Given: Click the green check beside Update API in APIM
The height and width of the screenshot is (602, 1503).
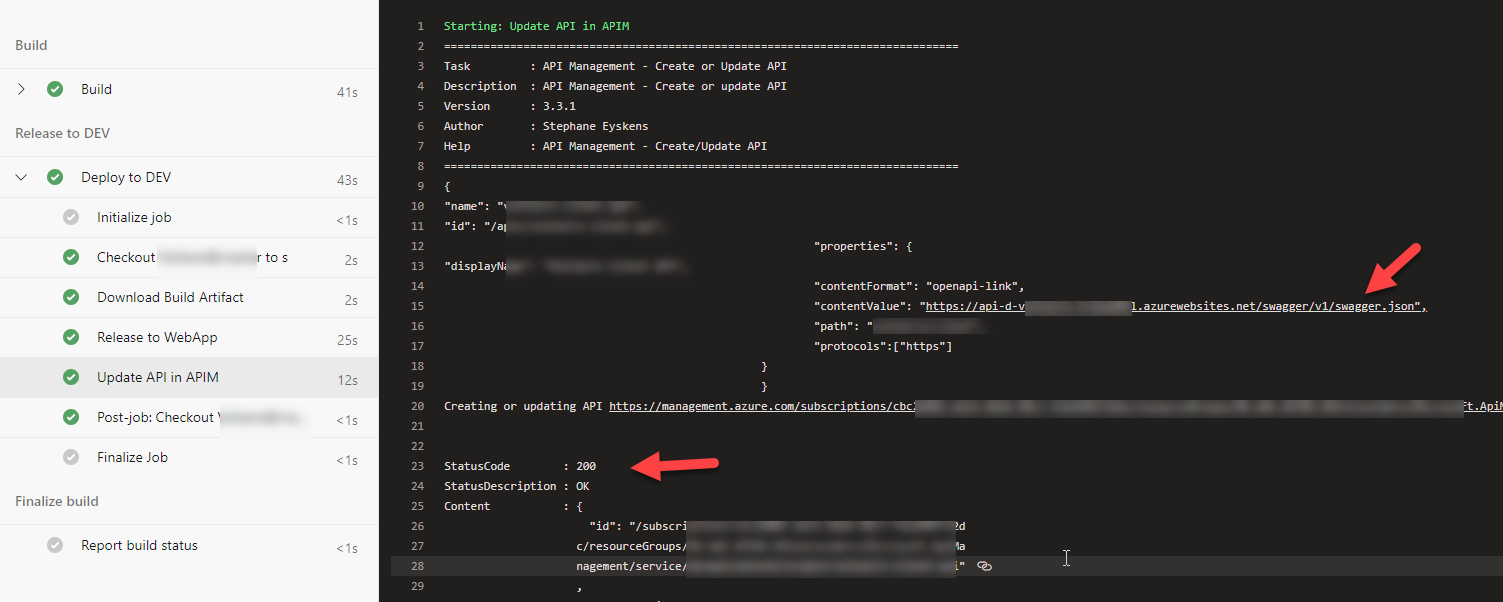Looking at the screenshot, I should [71, 377].
